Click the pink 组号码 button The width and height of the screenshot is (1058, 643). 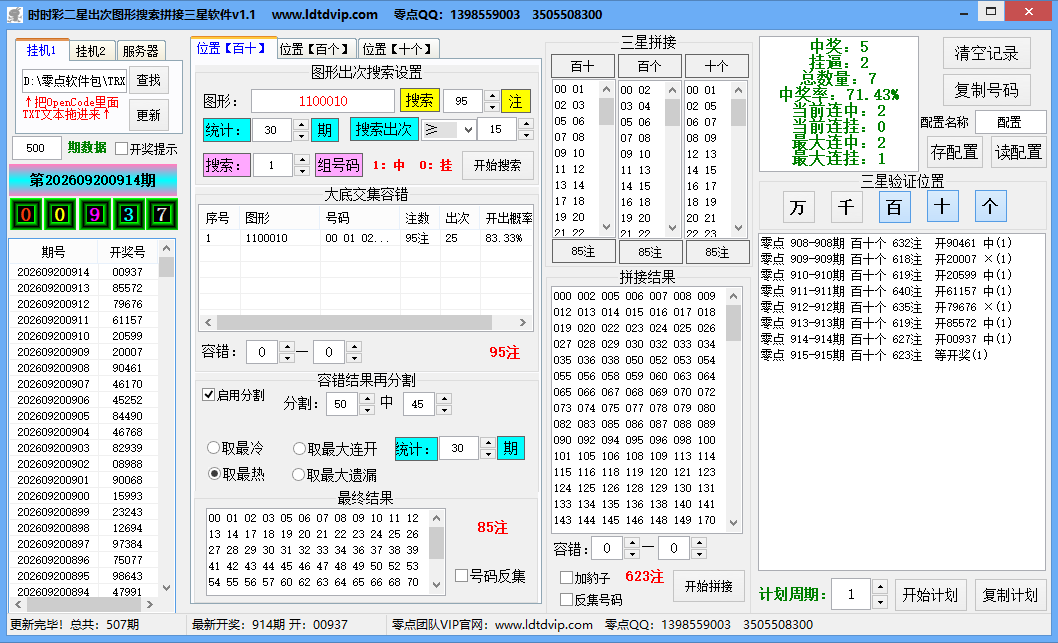point(339,165)
